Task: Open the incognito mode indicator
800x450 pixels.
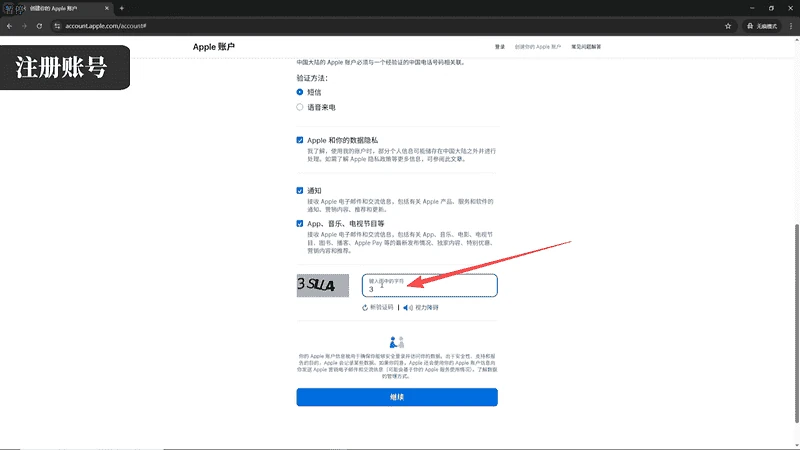Action: pyautogui.click(x=762, y=26)
